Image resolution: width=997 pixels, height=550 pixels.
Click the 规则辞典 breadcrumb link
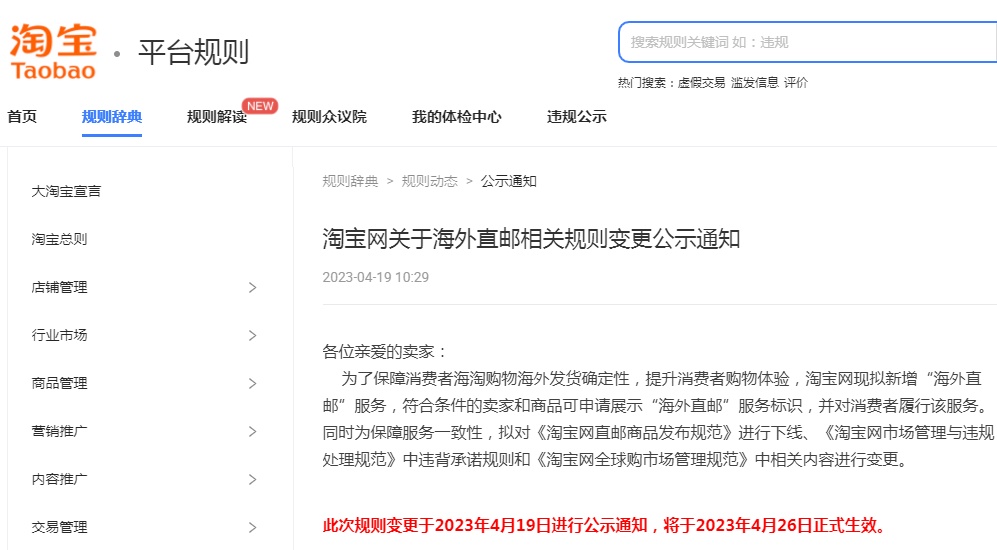point(350,181)
